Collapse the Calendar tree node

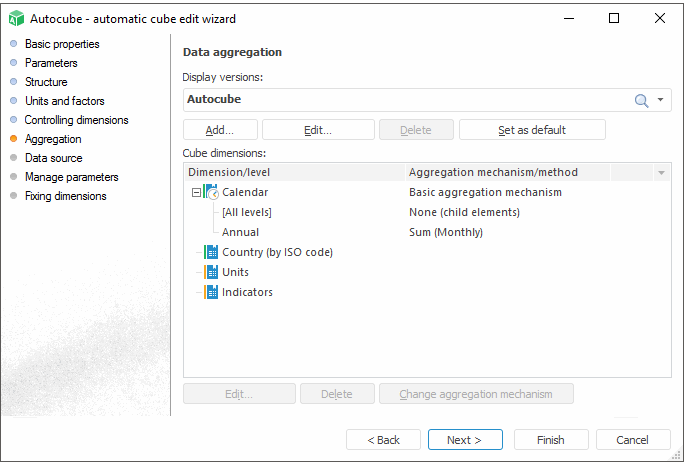click(x=196, y=192)
